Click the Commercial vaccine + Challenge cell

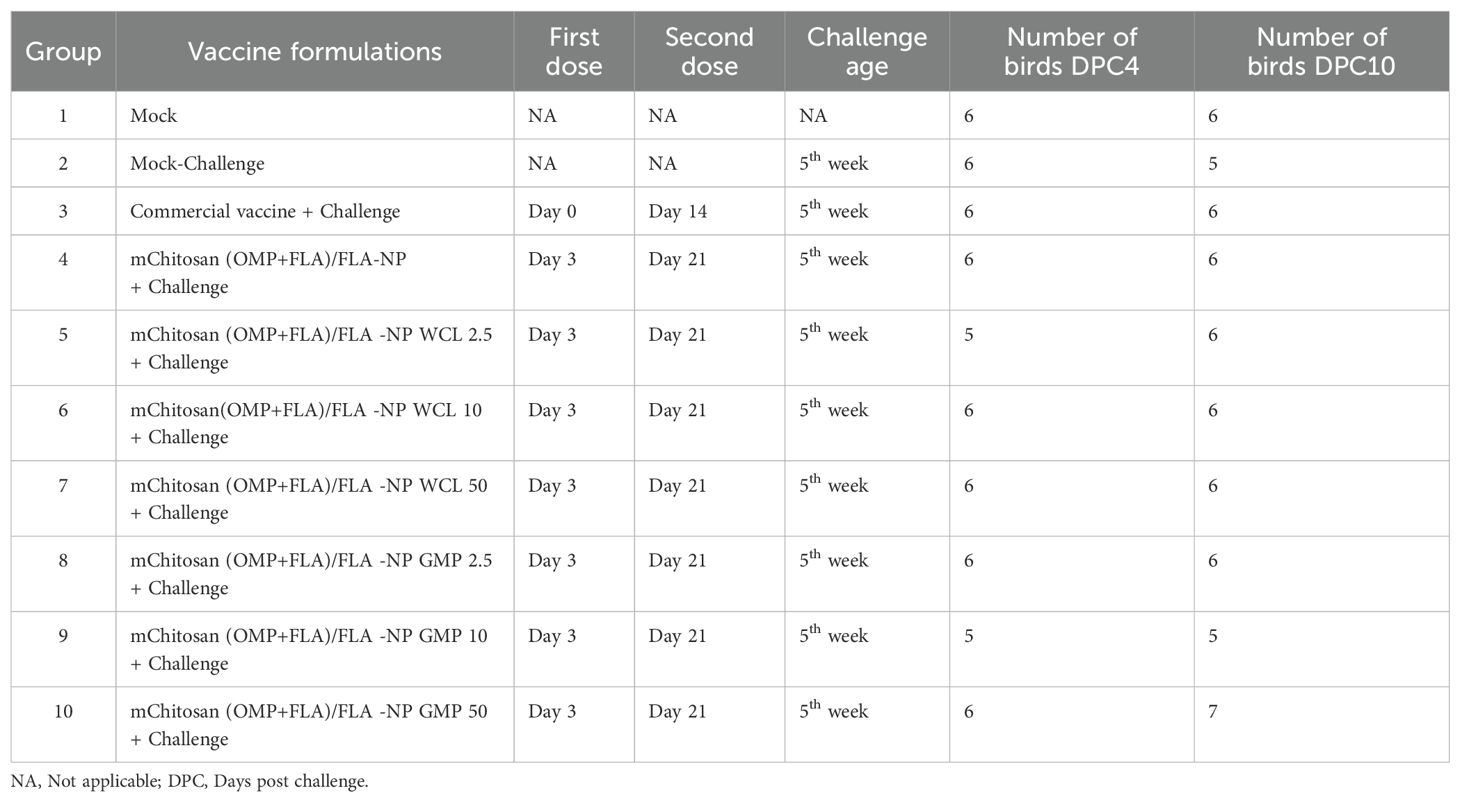[x=265, y=212]
